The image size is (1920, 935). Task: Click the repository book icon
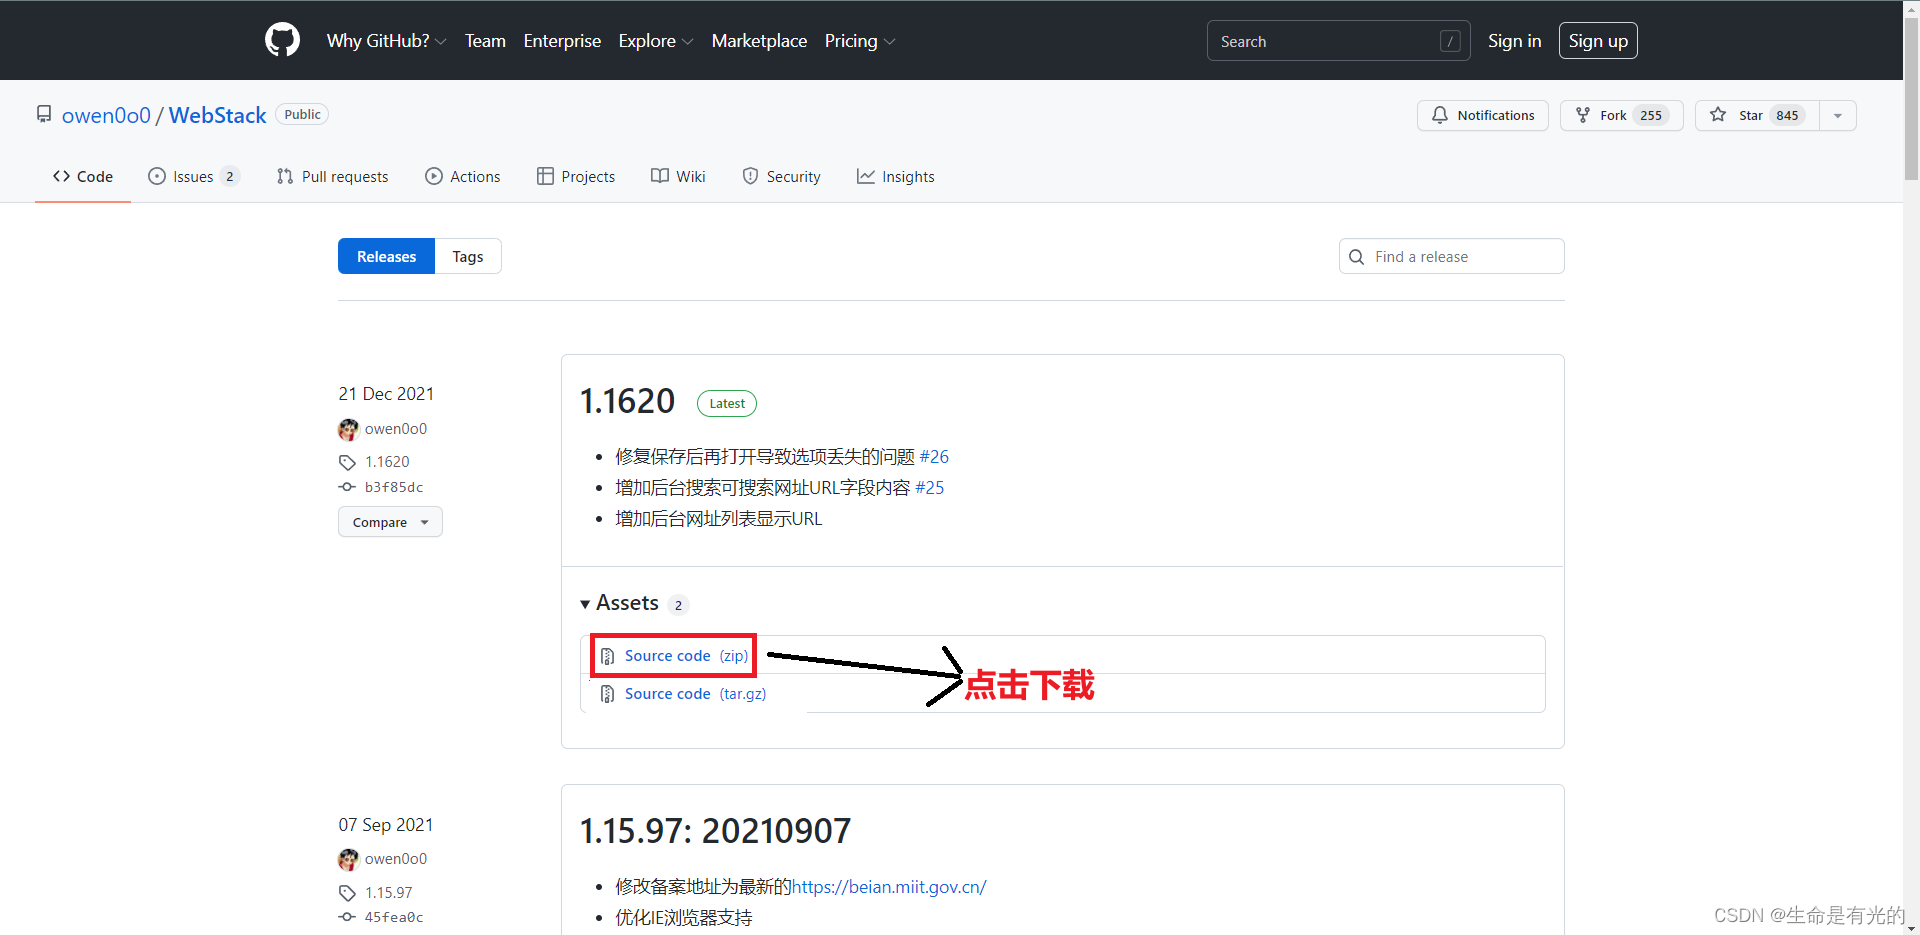click(44, 115)
